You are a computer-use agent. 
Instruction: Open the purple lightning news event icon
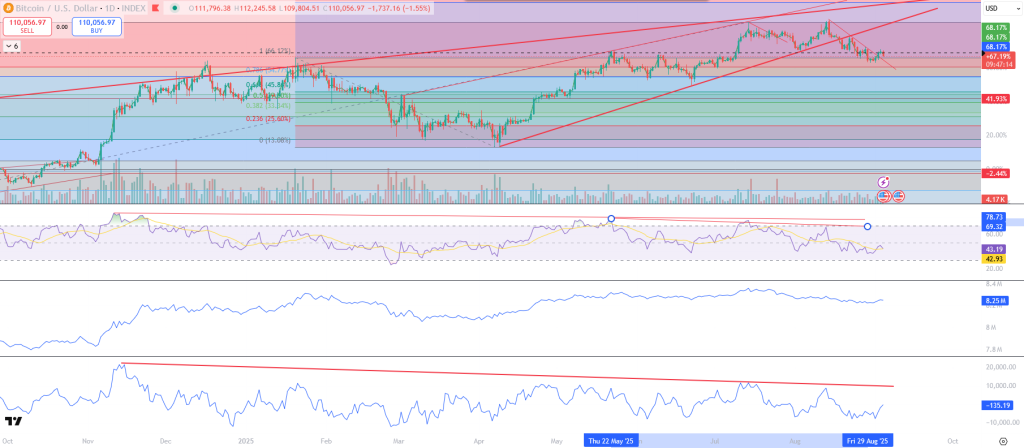click(884, 182)
